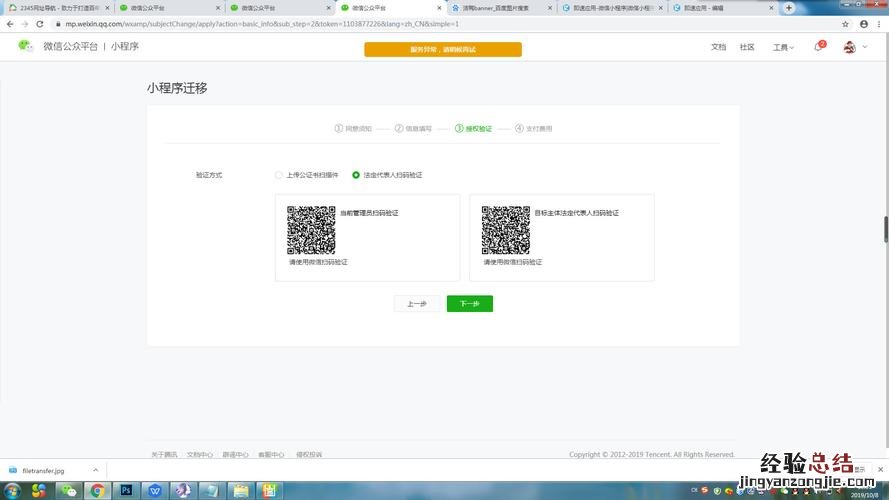Open Google Chrome from the taskbar
Image resolution: width=889 pixels, height=500 pixels.
point(97,490)
